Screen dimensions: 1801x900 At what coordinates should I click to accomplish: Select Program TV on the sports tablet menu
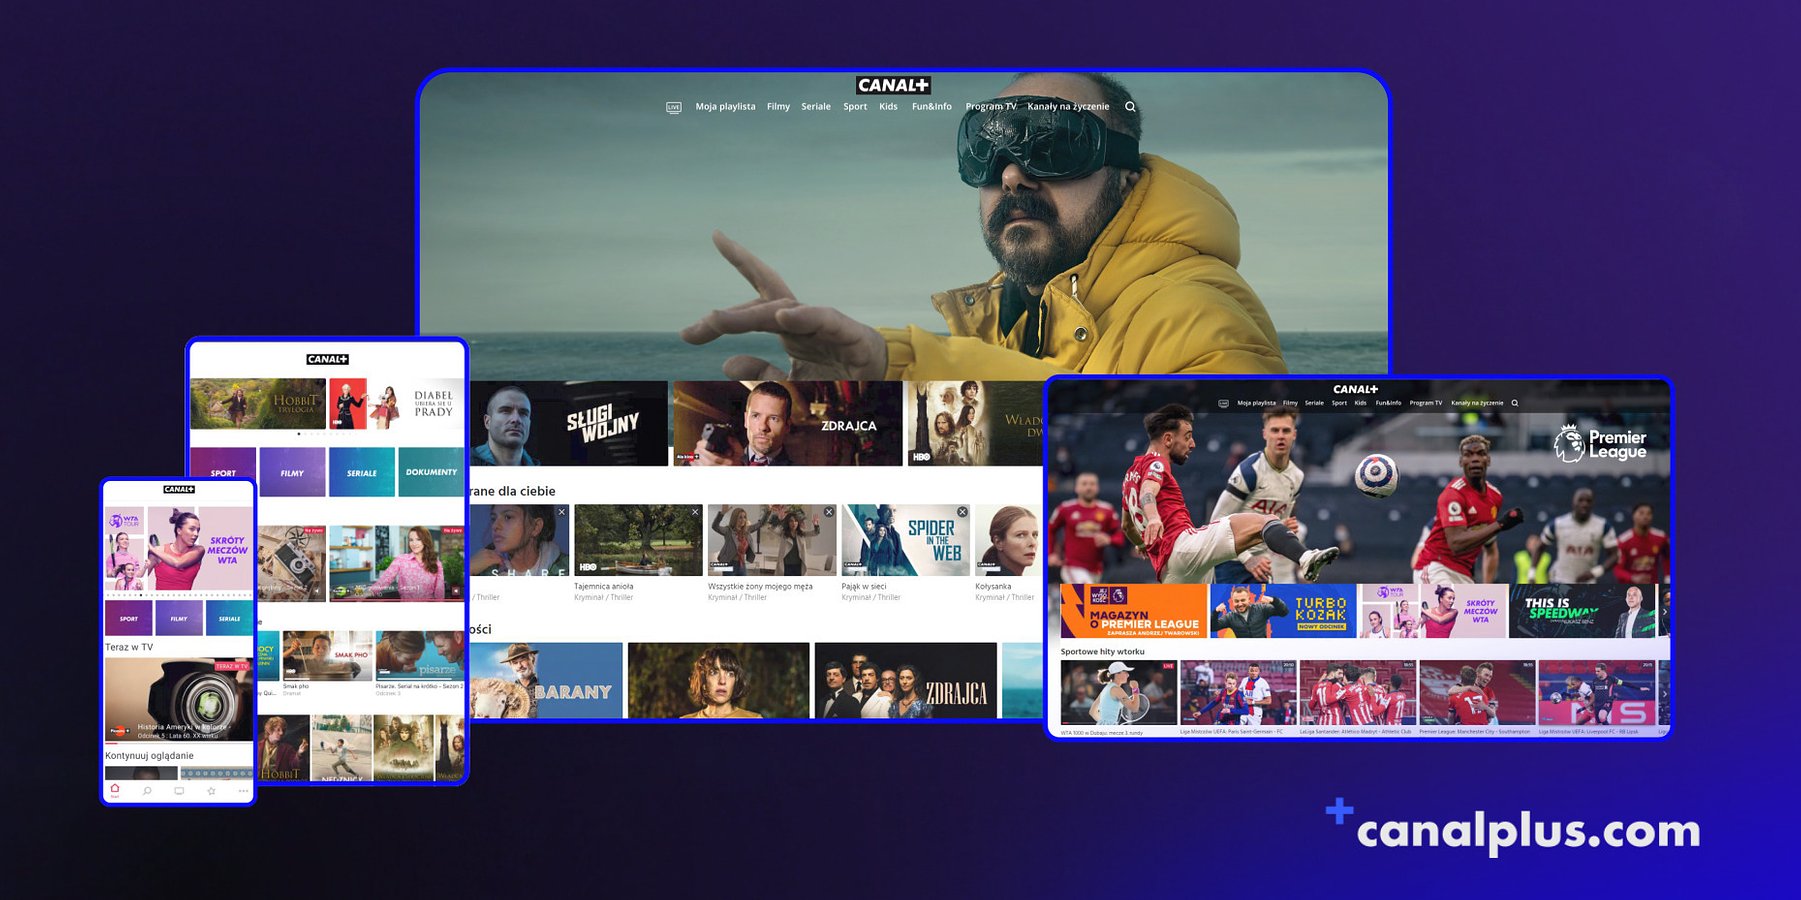pyautogui.click(x=1426, y=403)
